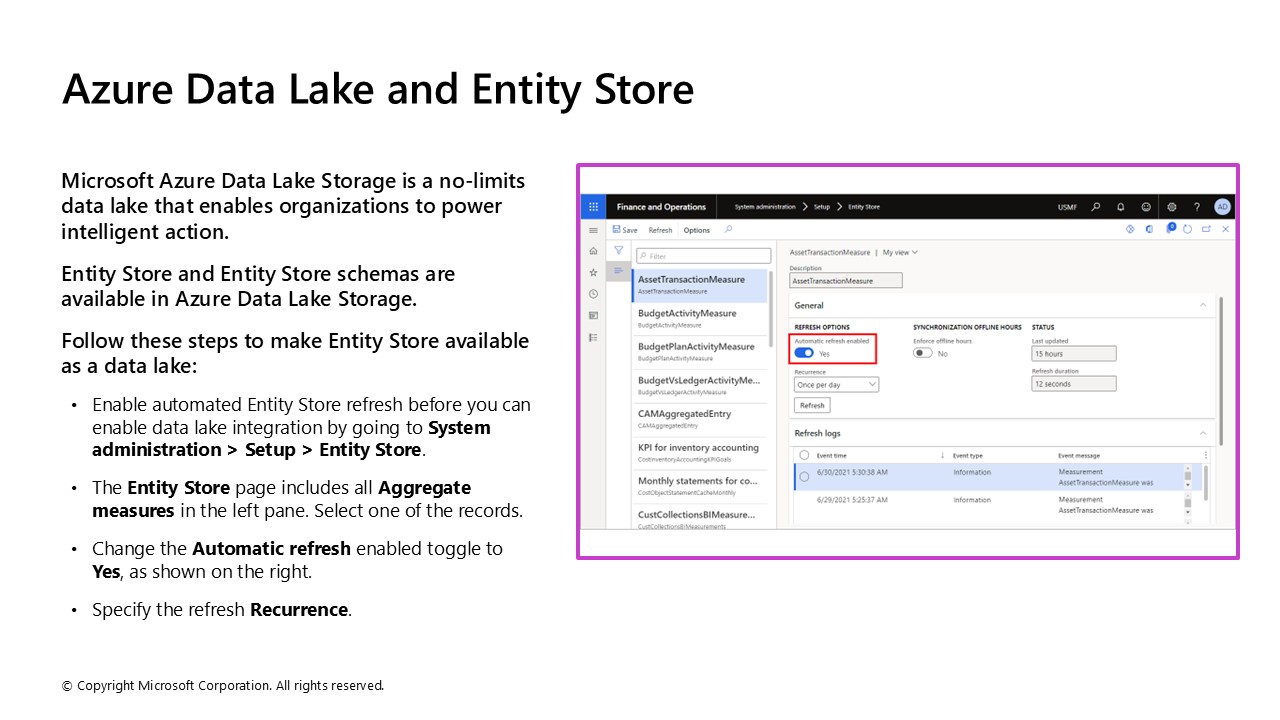Open the notifications bell icon
Screen dimensions: 1280x720
pos(1120,206)
